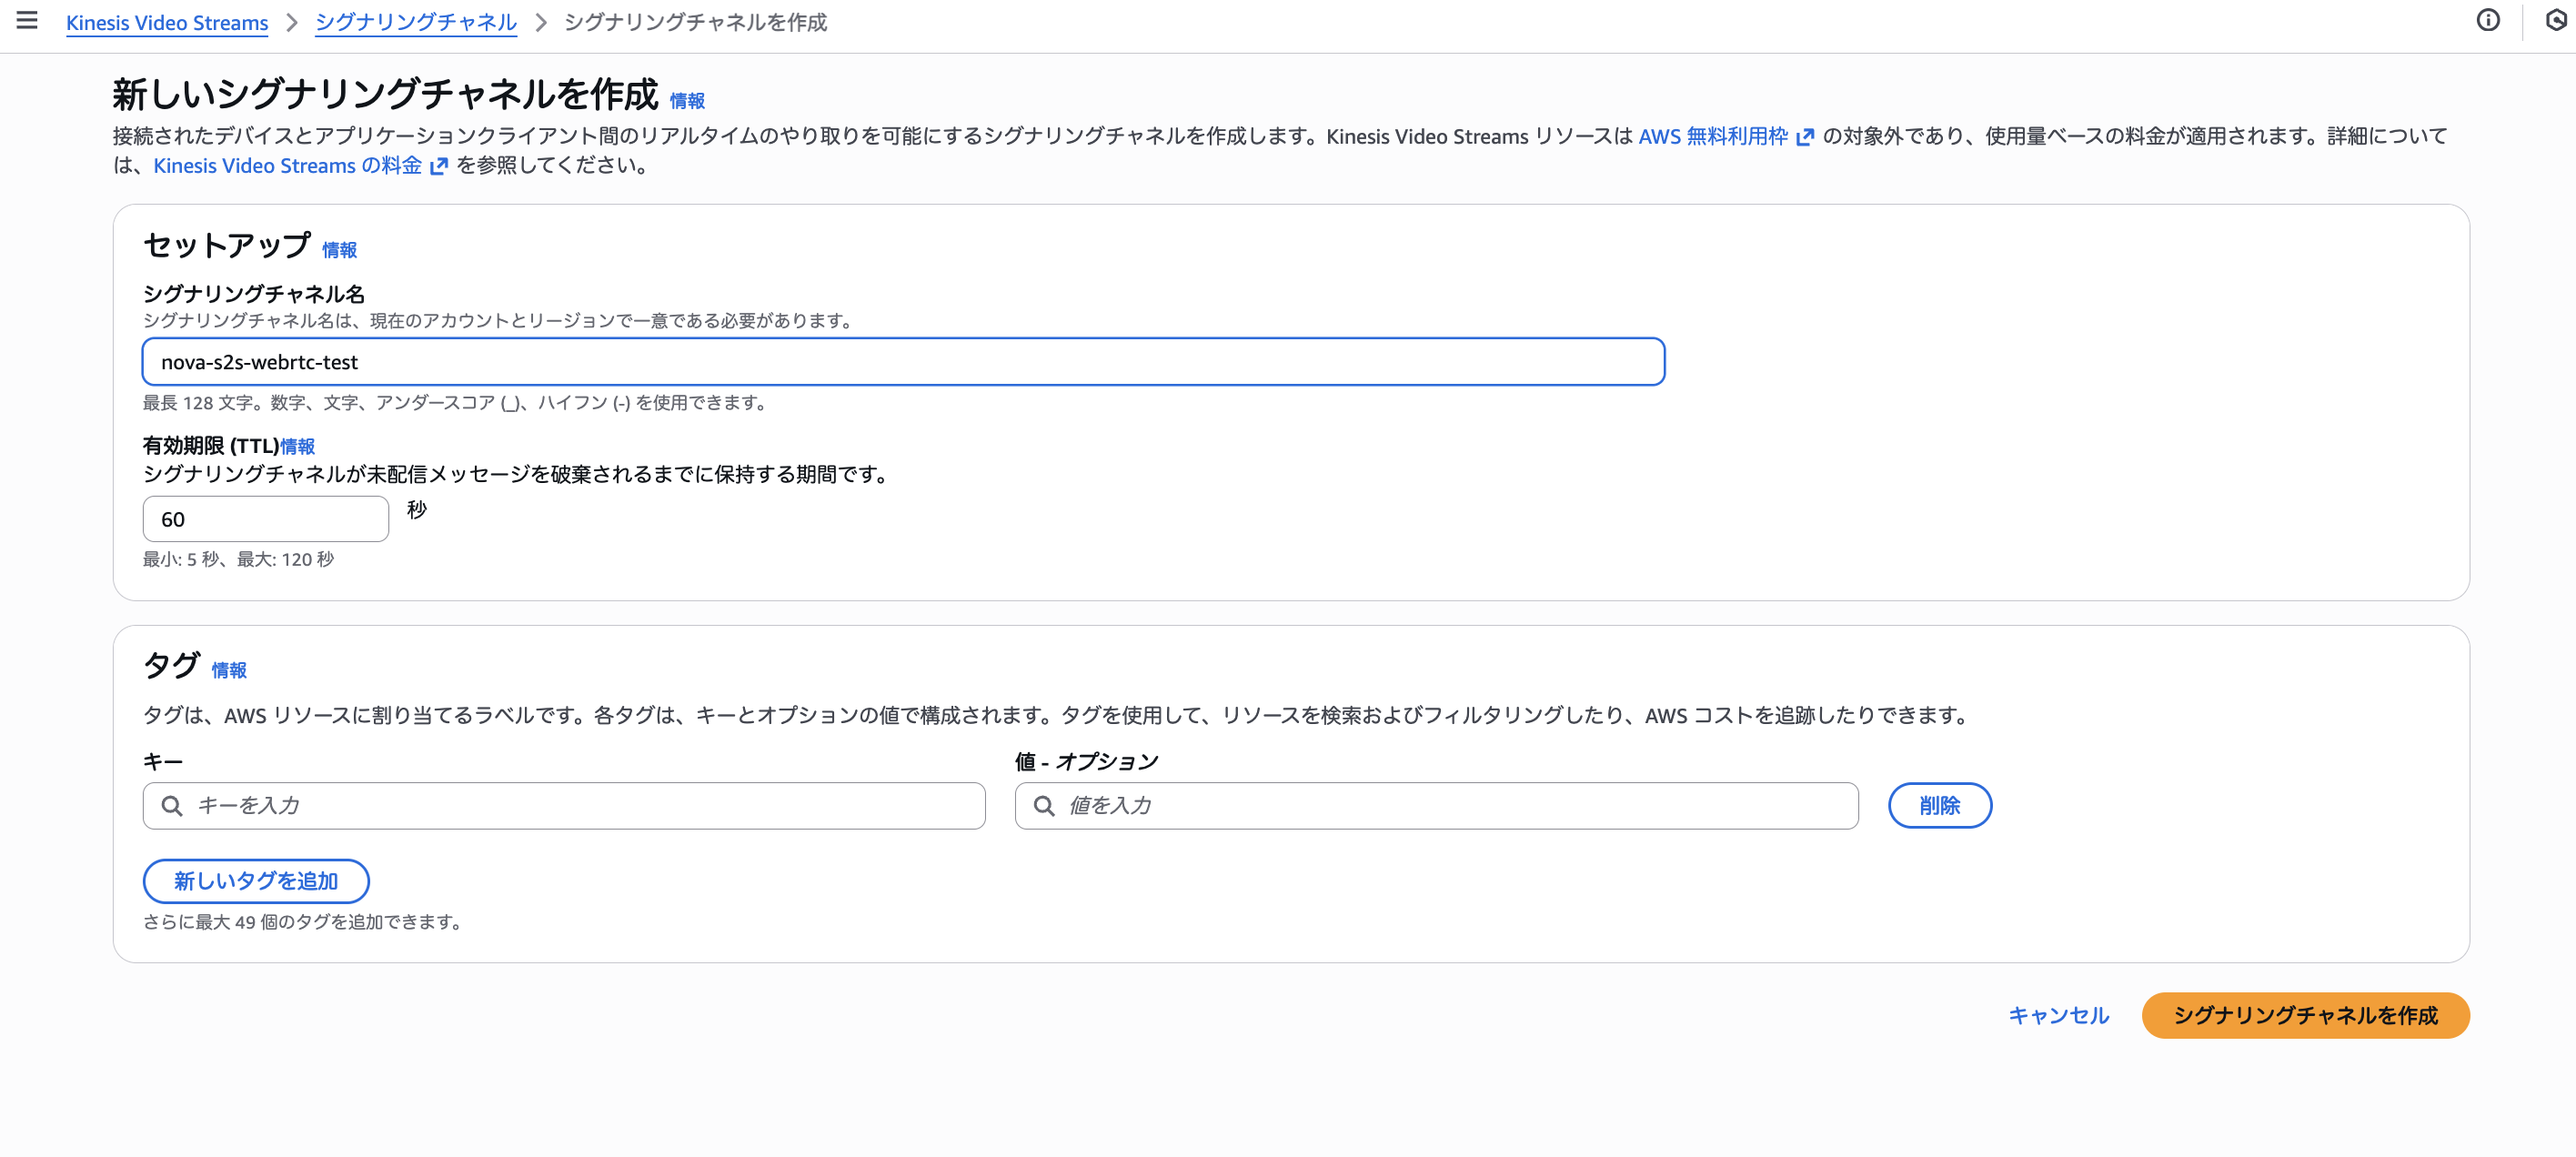This screenshot has height=1157, width=2576.
Task: Open the 情報 link beside the page title
Action: coord(687,100)
